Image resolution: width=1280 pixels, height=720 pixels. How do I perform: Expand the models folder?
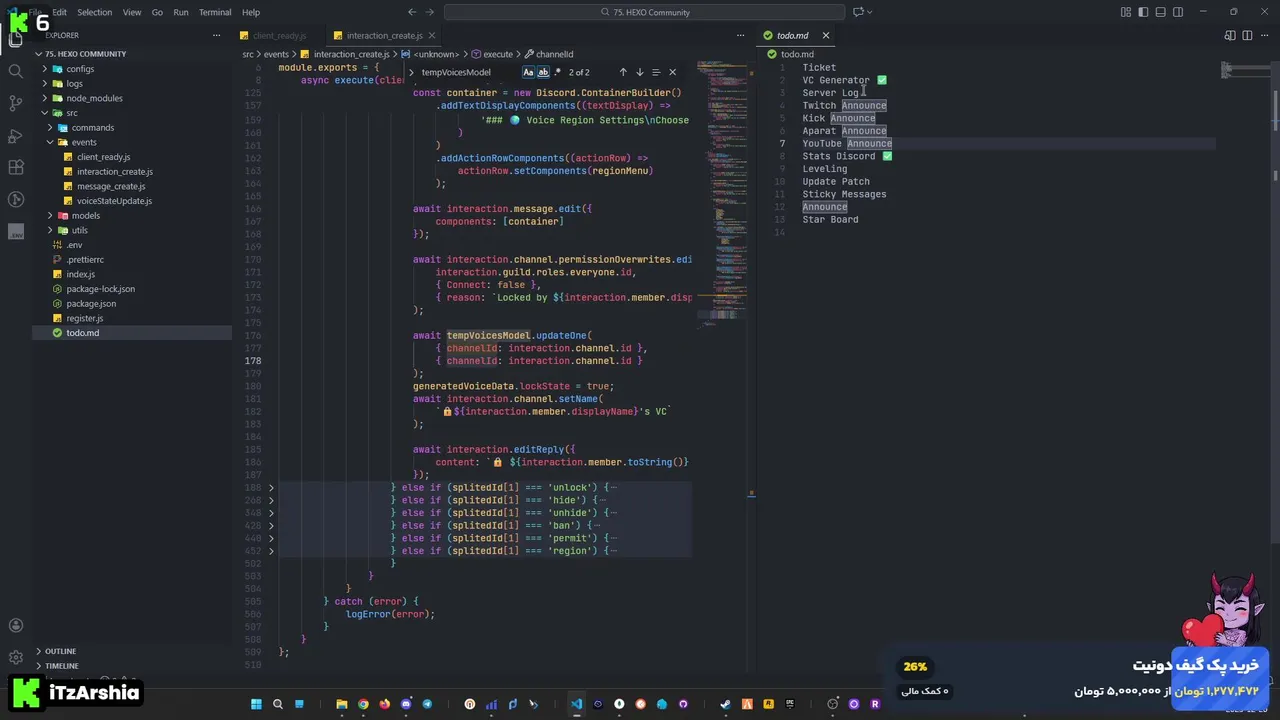(85, 216)
